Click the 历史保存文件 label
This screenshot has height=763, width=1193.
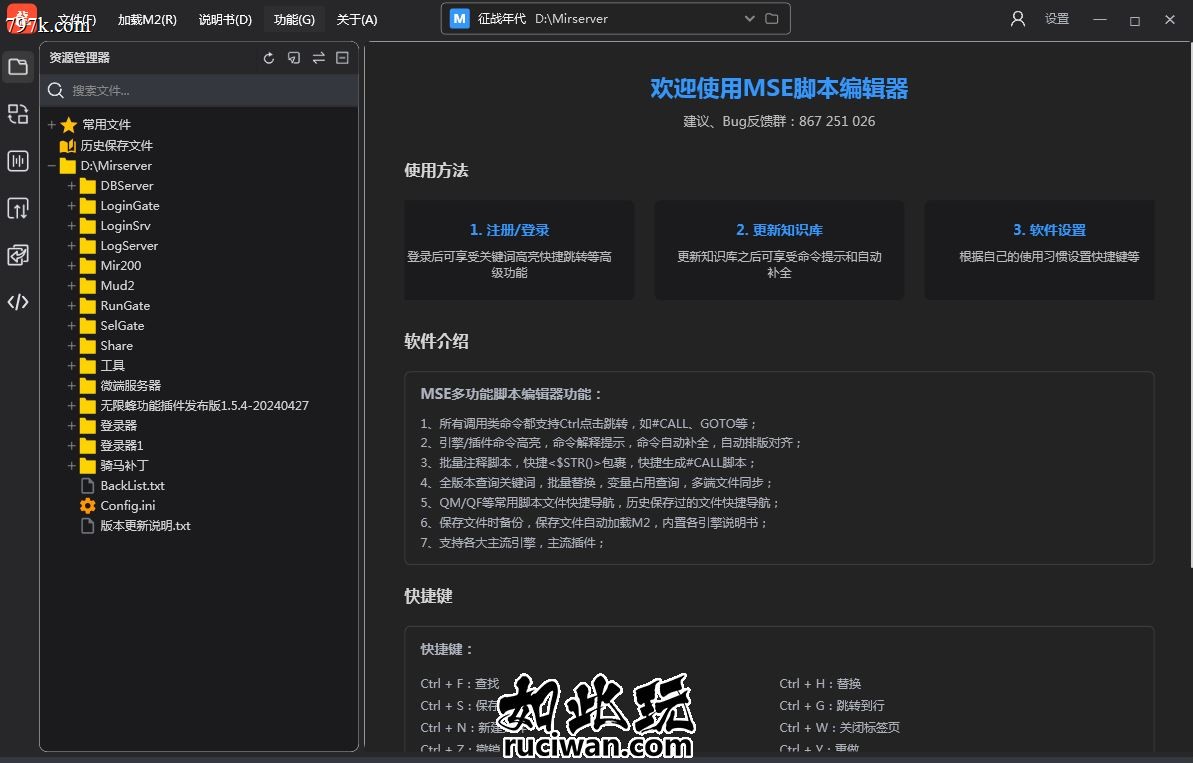pyautogui.click(x=116, y=145)
